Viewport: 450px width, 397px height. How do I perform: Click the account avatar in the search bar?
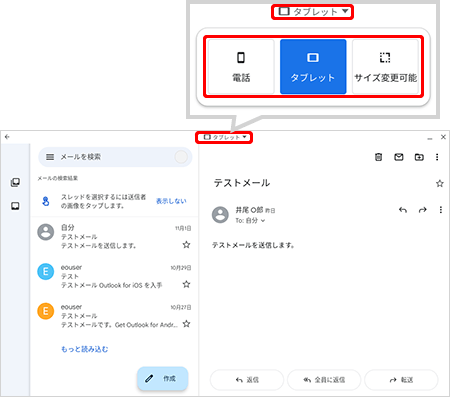click(181, 157)
